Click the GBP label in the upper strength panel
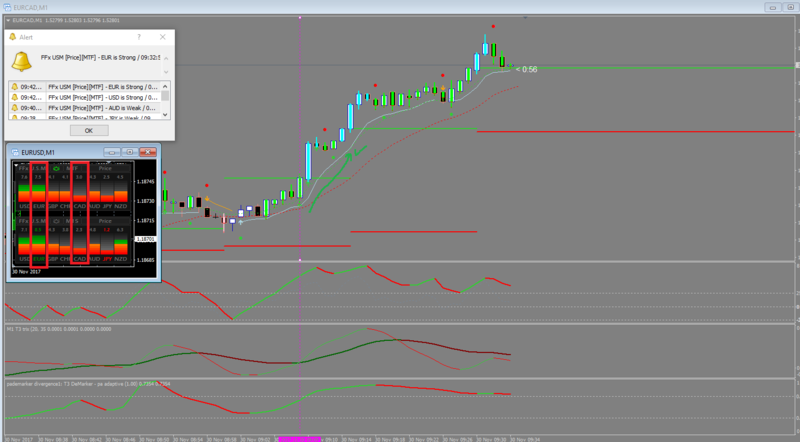This screenshot has width=800, height=442. pos(54,206)
